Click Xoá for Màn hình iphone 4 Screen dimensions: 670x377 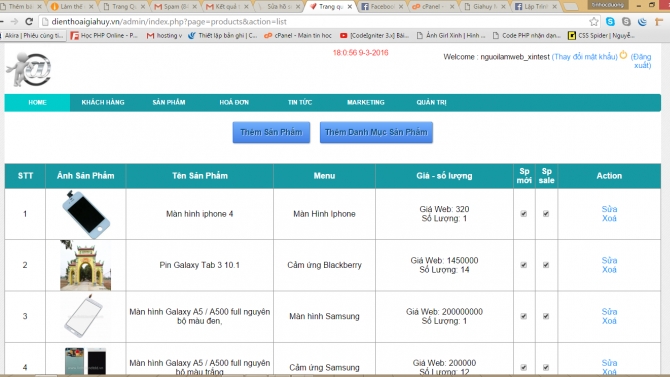pyautogui.click(x=609, y=218)
